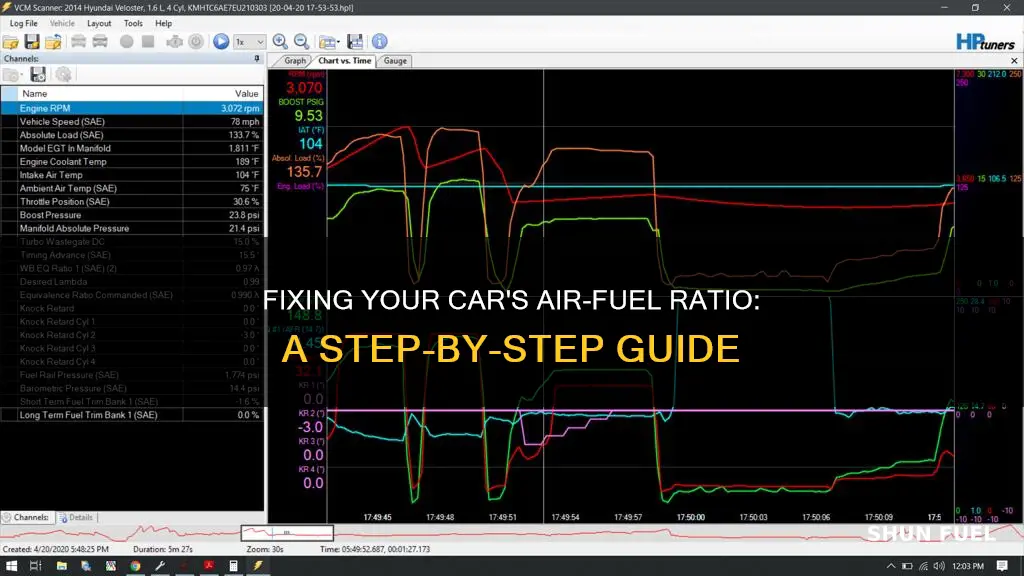Click the KR 2 value -3.0 label

310,427
